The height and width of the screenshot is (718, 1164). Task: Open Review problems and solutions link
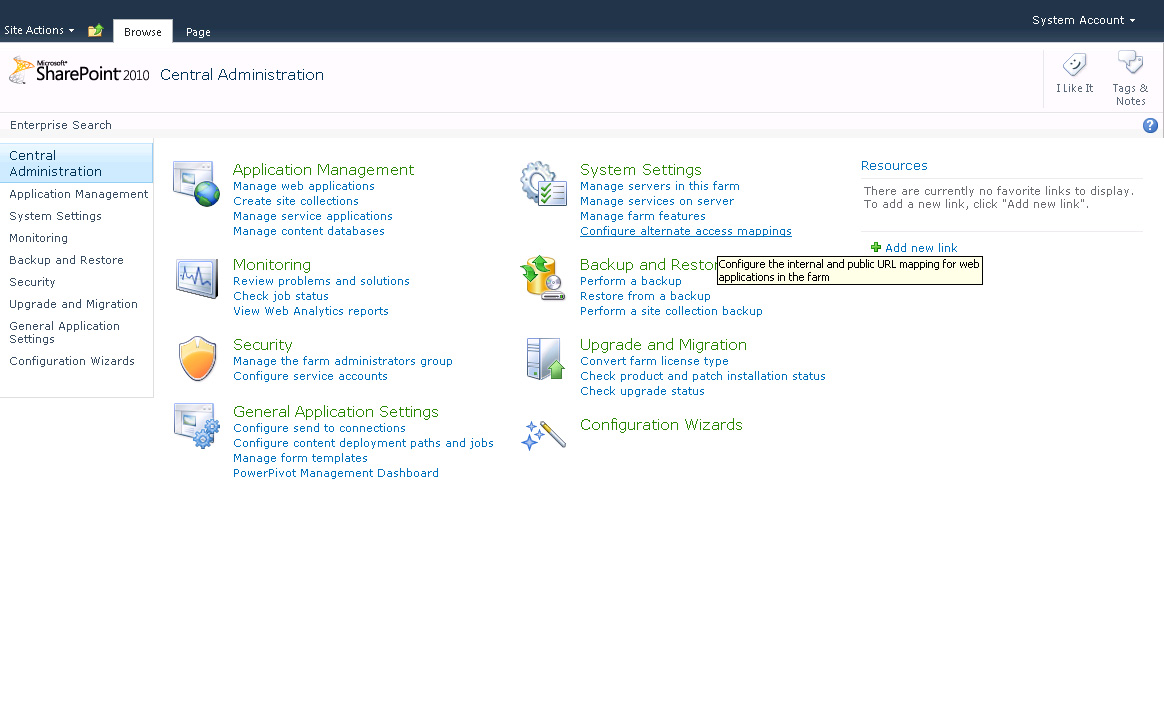(321, 281)
